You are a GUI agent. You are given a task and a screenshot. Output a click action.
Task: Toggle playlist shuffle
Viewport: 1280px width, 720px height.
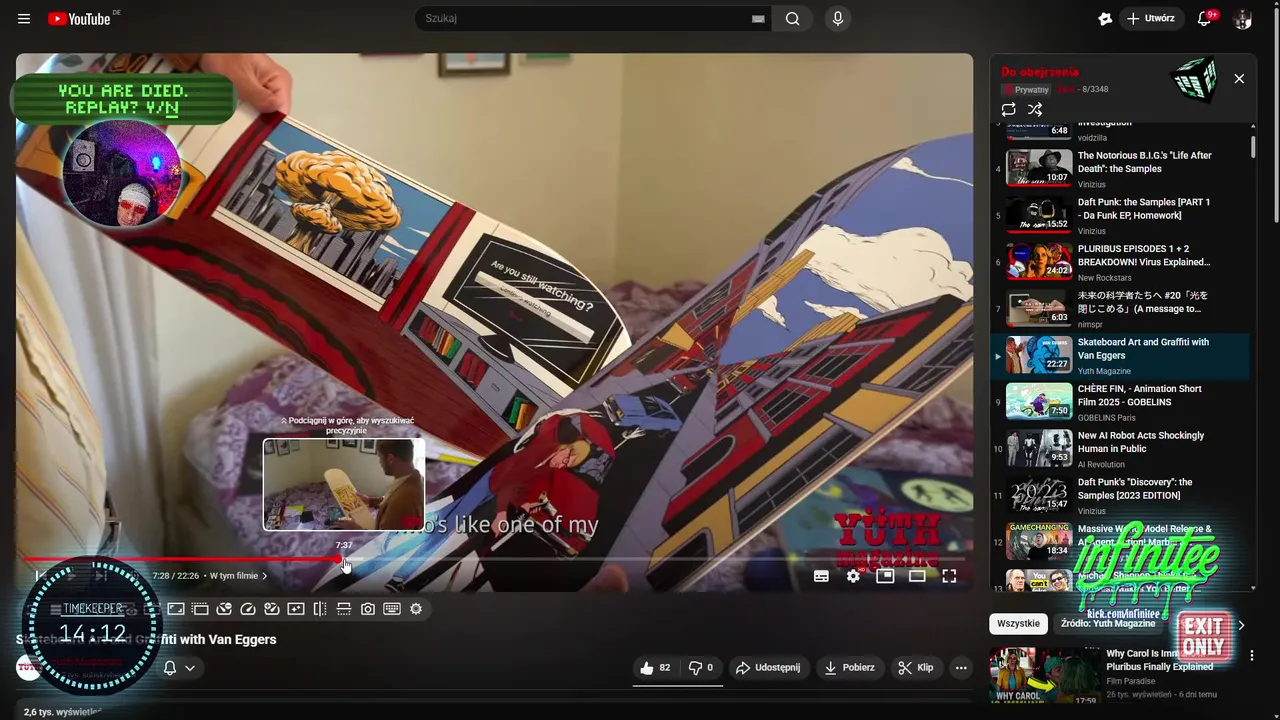pos(1035,109)
